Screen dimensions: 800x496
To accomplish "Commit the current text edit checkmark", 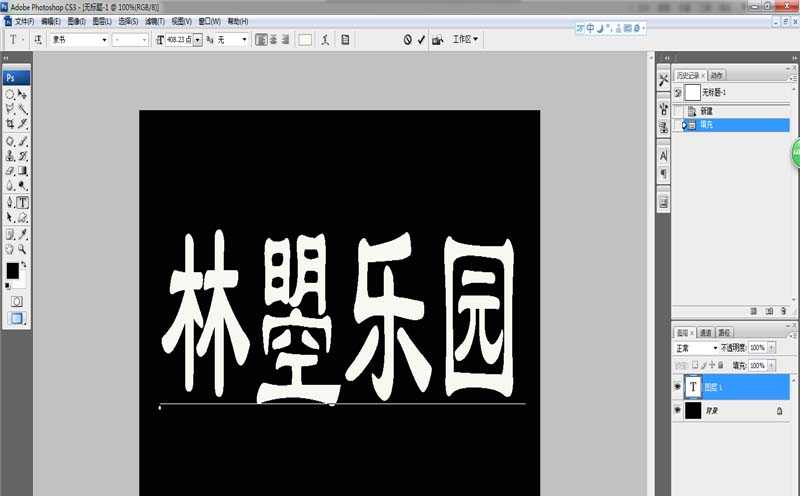I will (421, 39).
